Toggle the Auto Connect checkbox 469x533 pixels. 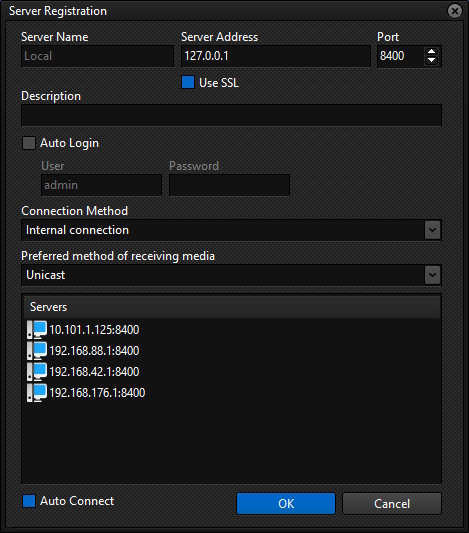[x=29, y=501]
